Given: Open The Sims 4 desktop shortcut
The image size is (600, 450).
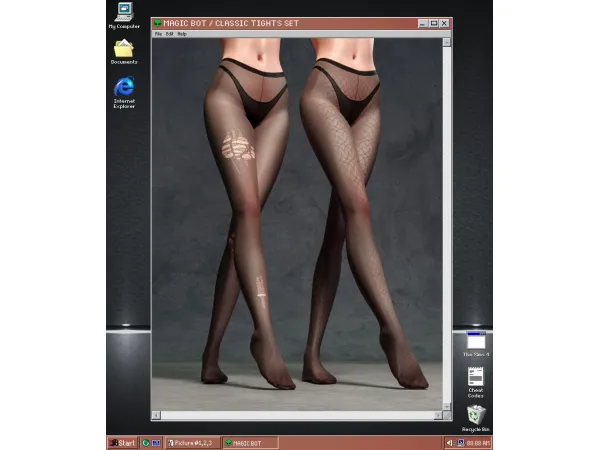Looking at the screenshot, I should (476, 344).
